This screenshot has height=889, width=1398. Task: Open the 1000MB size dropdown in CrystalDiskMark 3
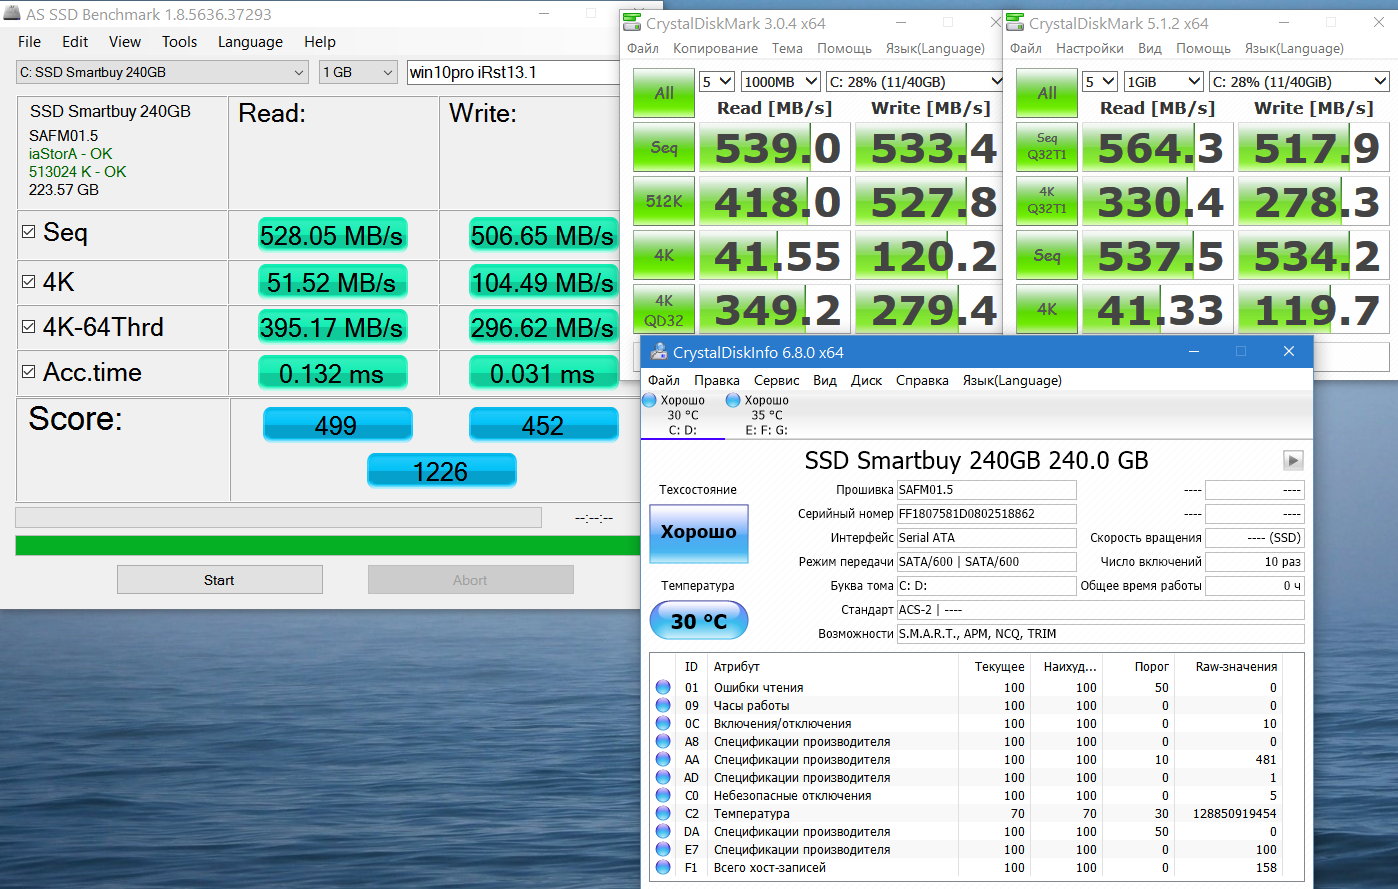coord(781,82)
